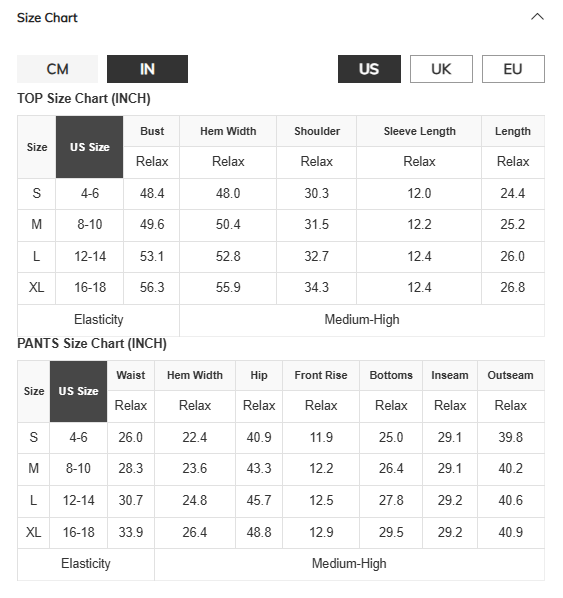Switch measurements to CM
563x598 pixels.
click(x=57, y=69)
